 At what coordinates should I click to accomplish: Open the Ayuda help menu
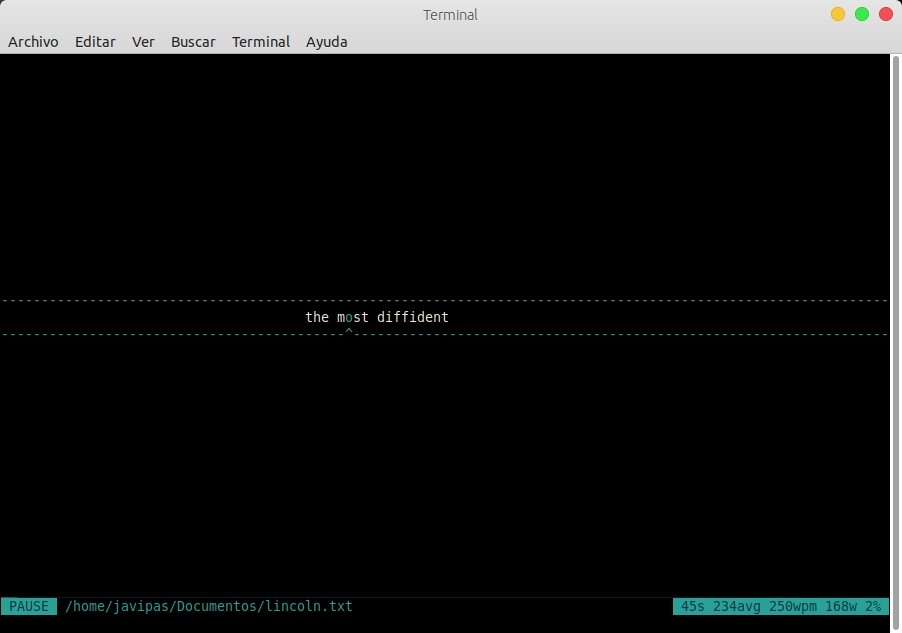[x=327, y=42]
